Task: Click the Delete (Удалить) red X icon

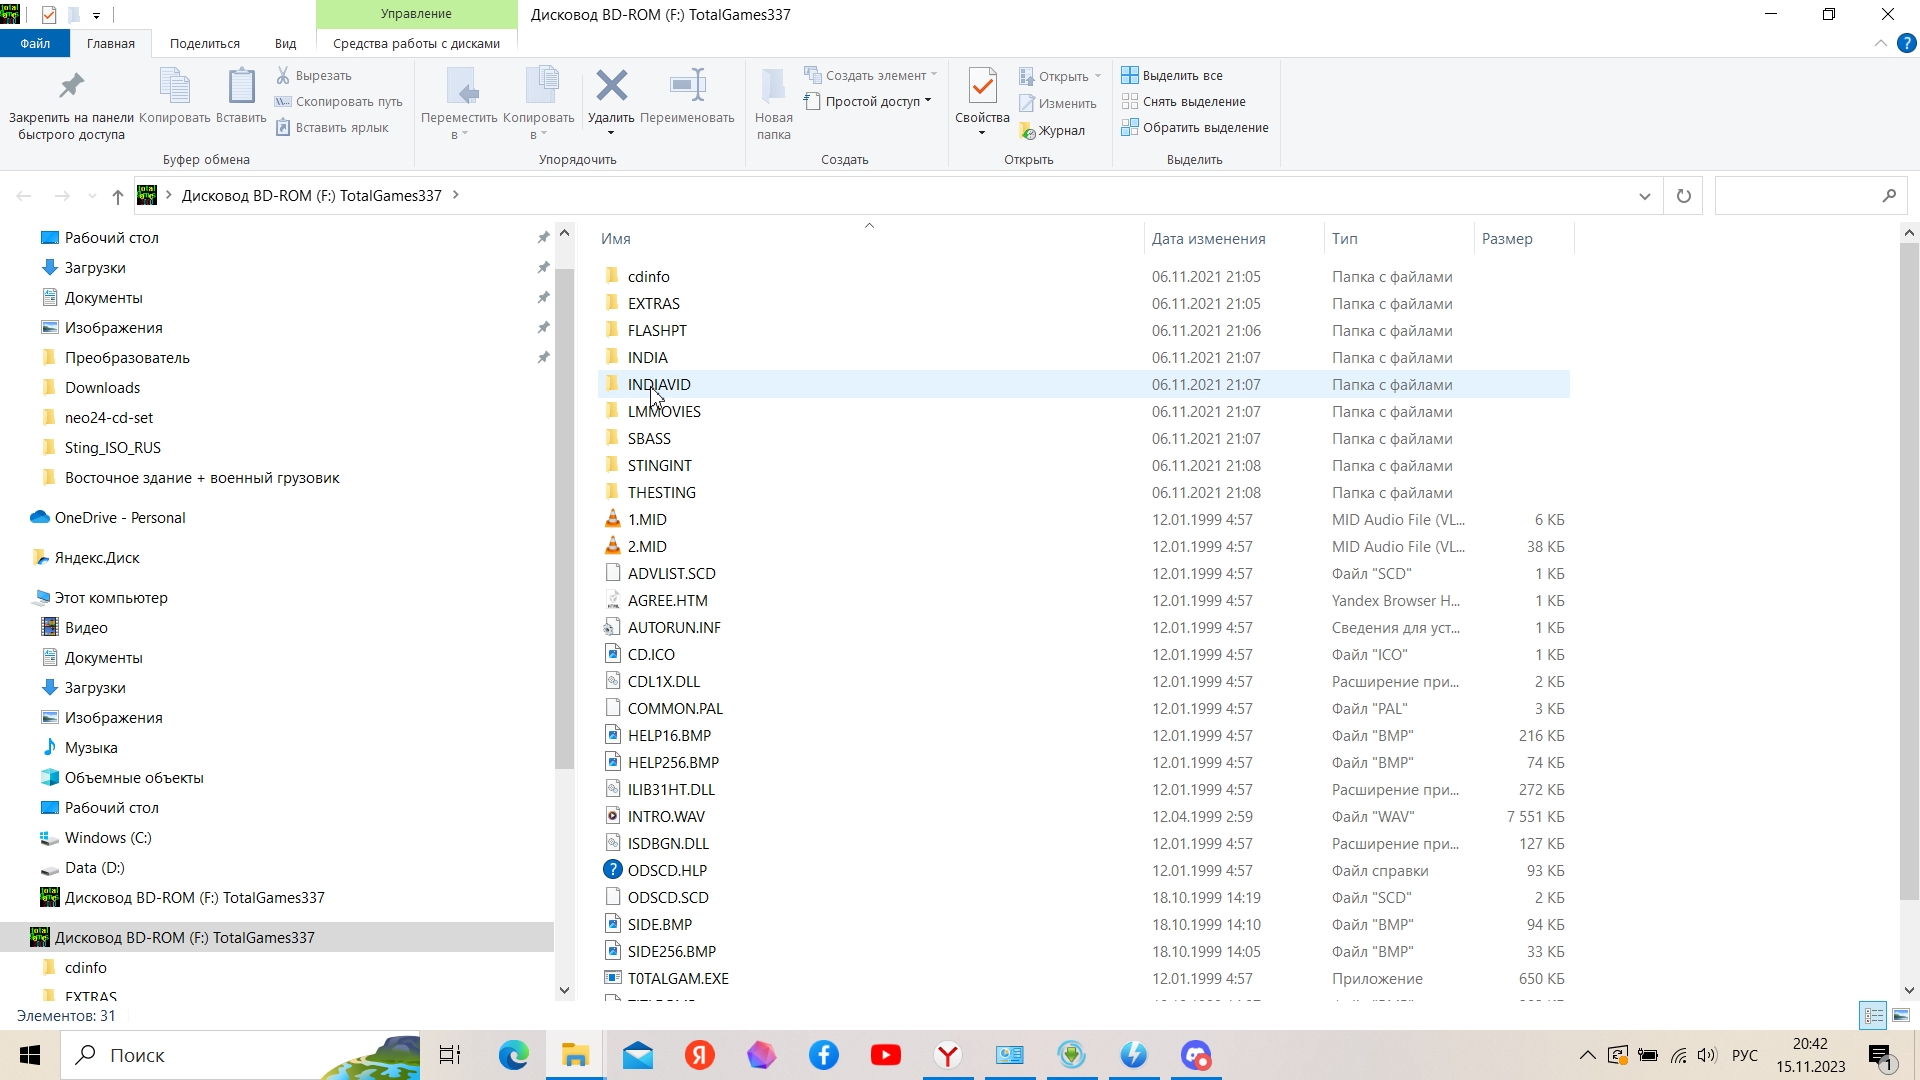Action: [x=611, y=87]
